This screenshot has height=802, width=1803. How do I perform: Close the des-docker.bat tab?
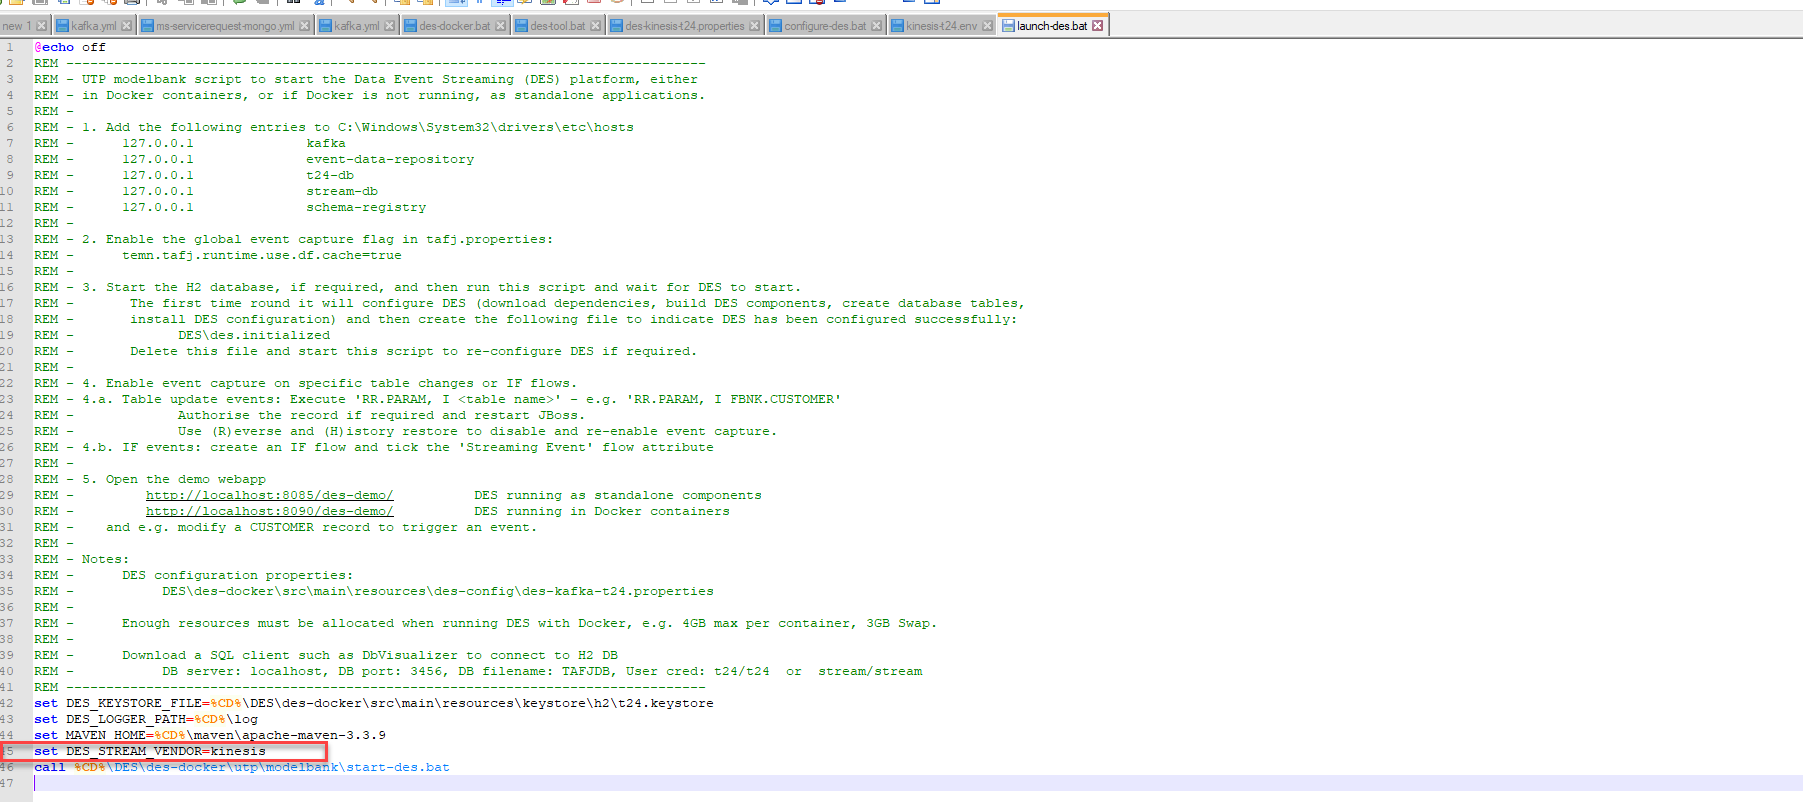pyautogui.click(x=500, y=26)
